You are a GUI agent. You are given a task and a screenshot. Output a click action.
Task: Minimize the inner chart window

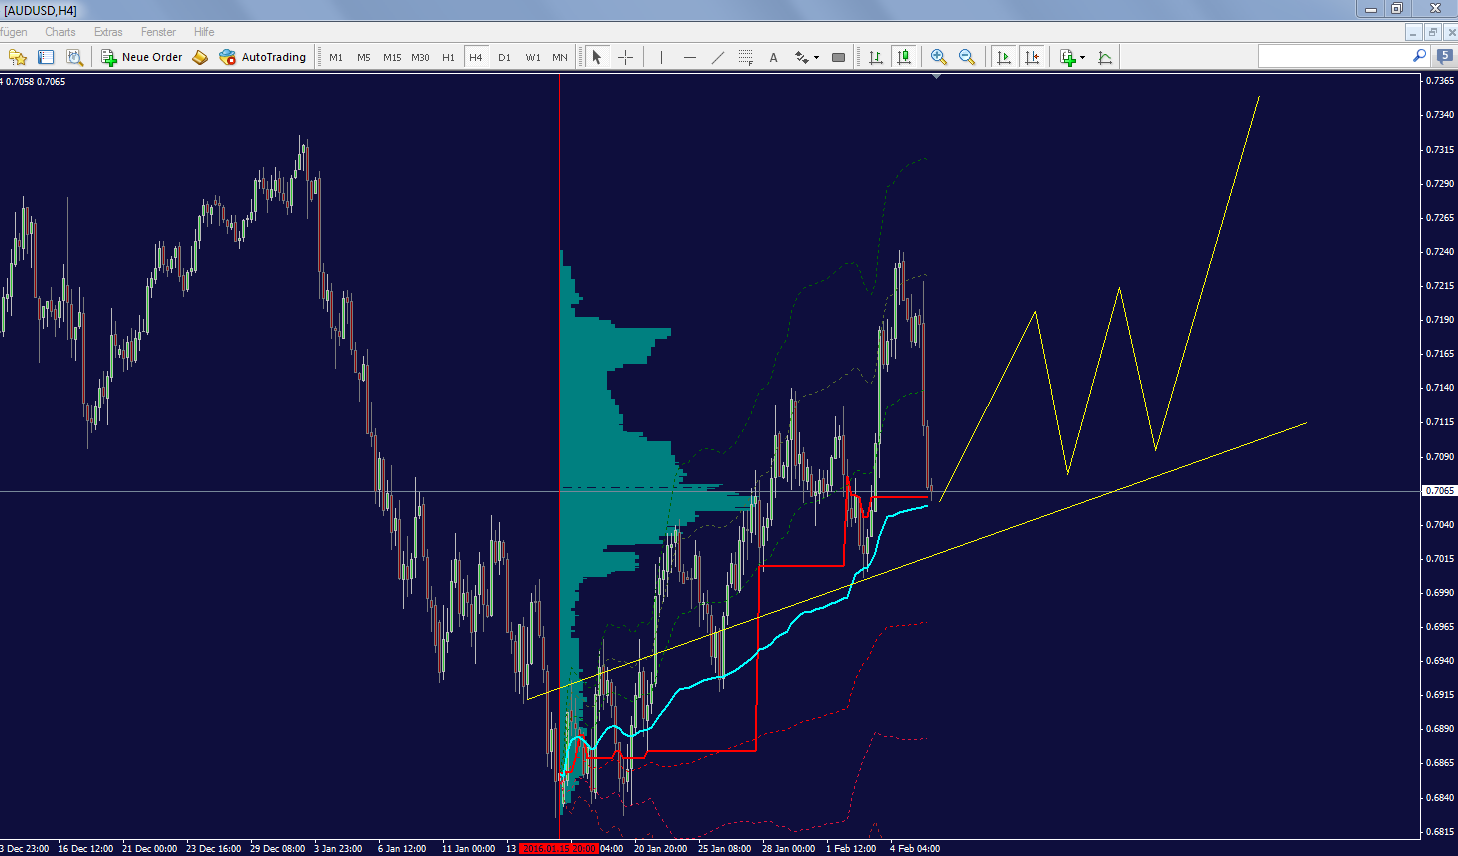tap(1414, 32)
